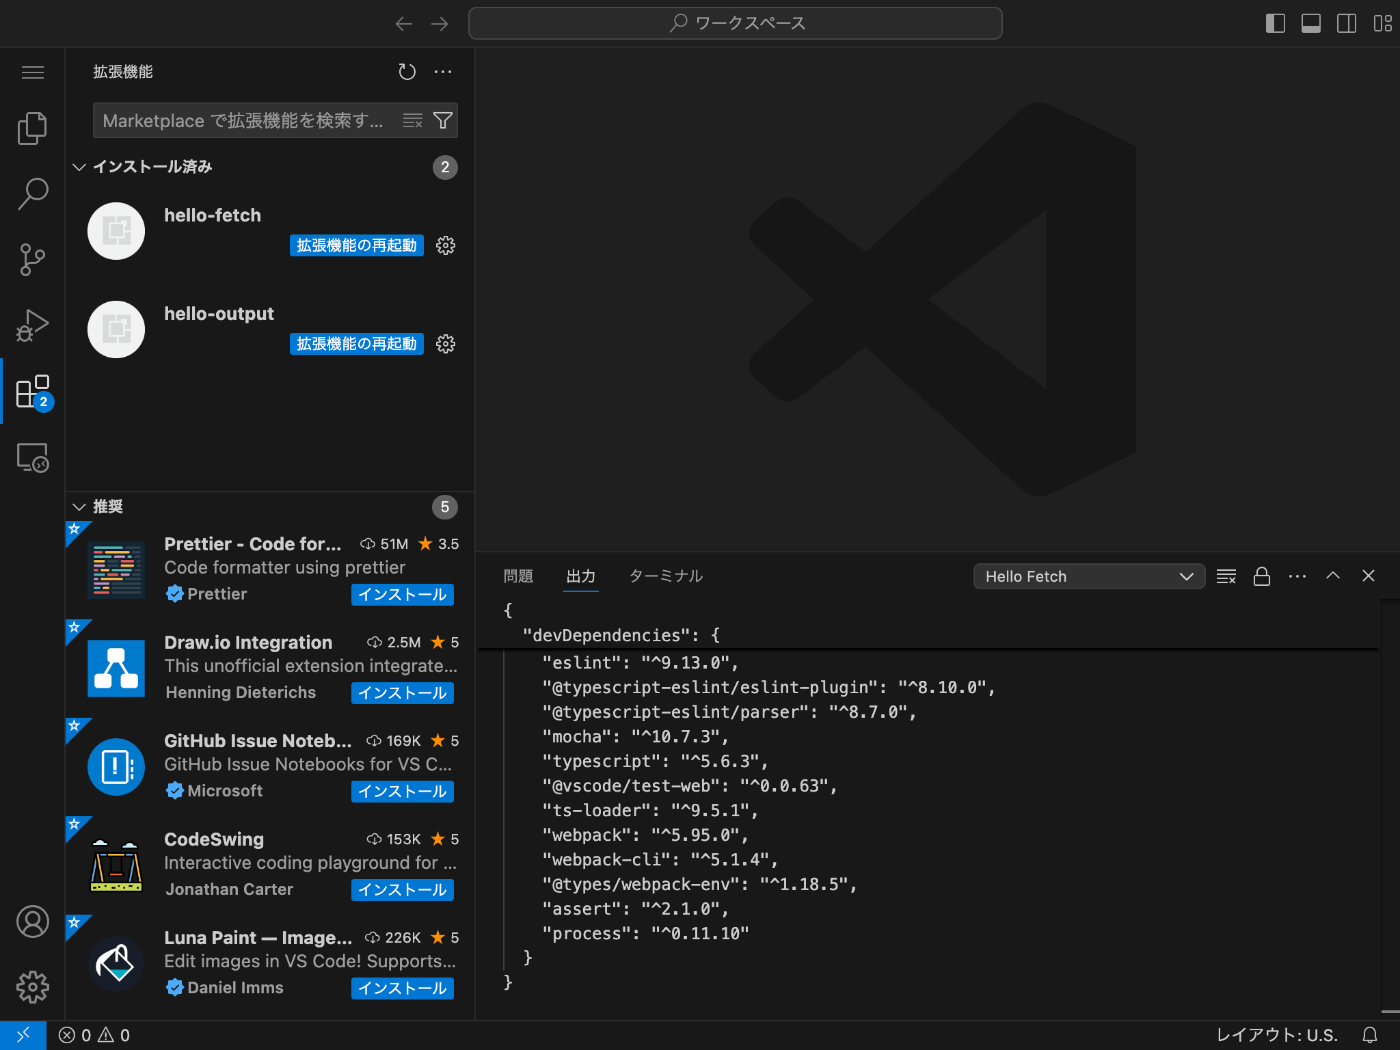Customize layout from title bar

click(1383, 23)
